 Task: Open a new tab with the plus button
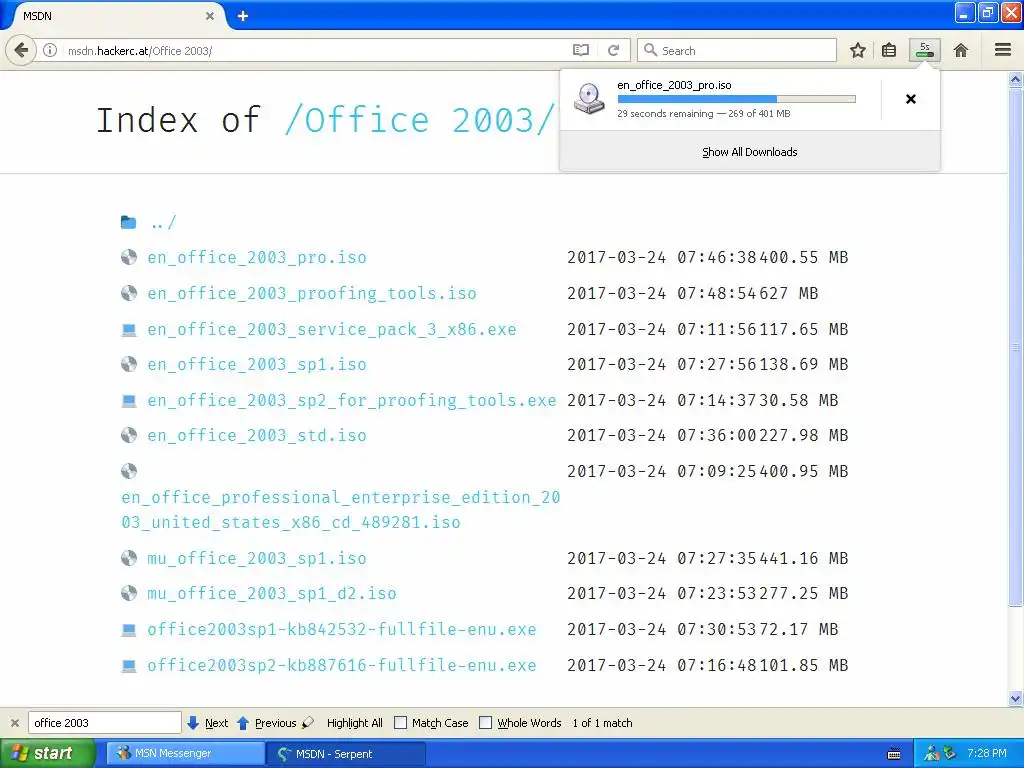click(x=243, y=16)
